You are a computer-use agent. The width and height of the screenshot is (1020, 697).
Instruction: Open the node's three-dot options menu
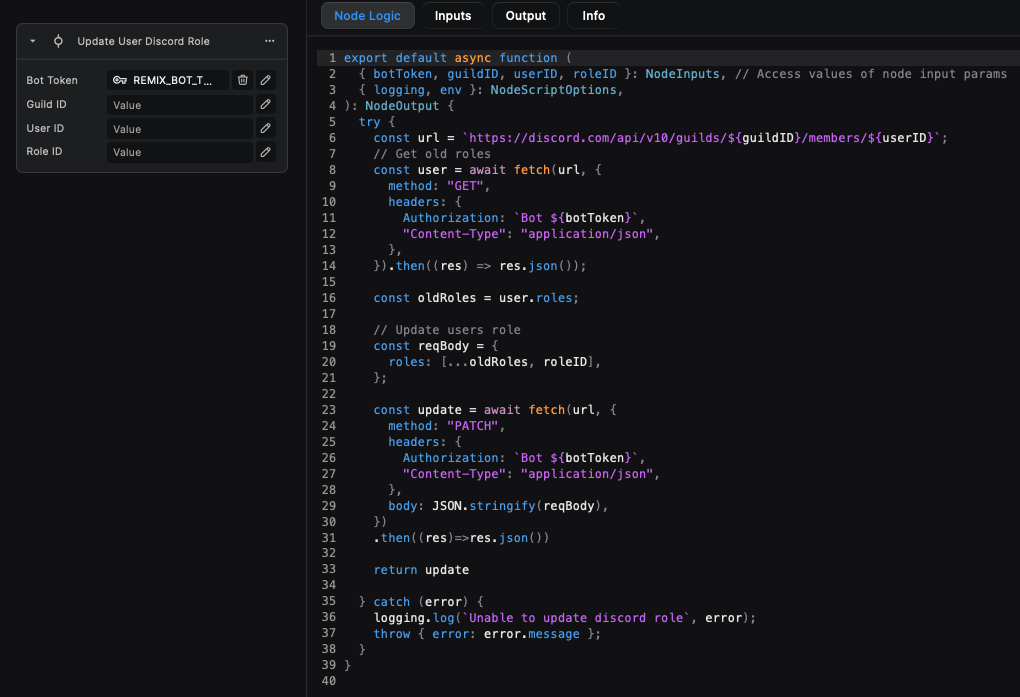[269, 41]
